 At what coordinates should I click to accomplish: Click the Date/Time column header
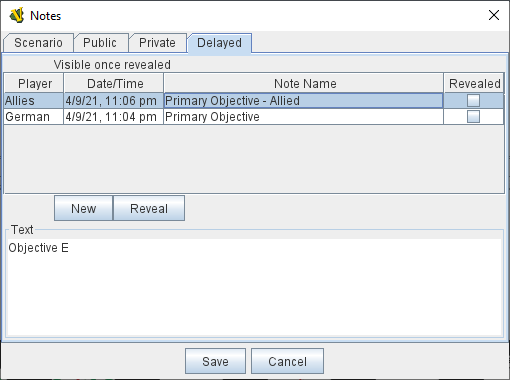[114, 83]
